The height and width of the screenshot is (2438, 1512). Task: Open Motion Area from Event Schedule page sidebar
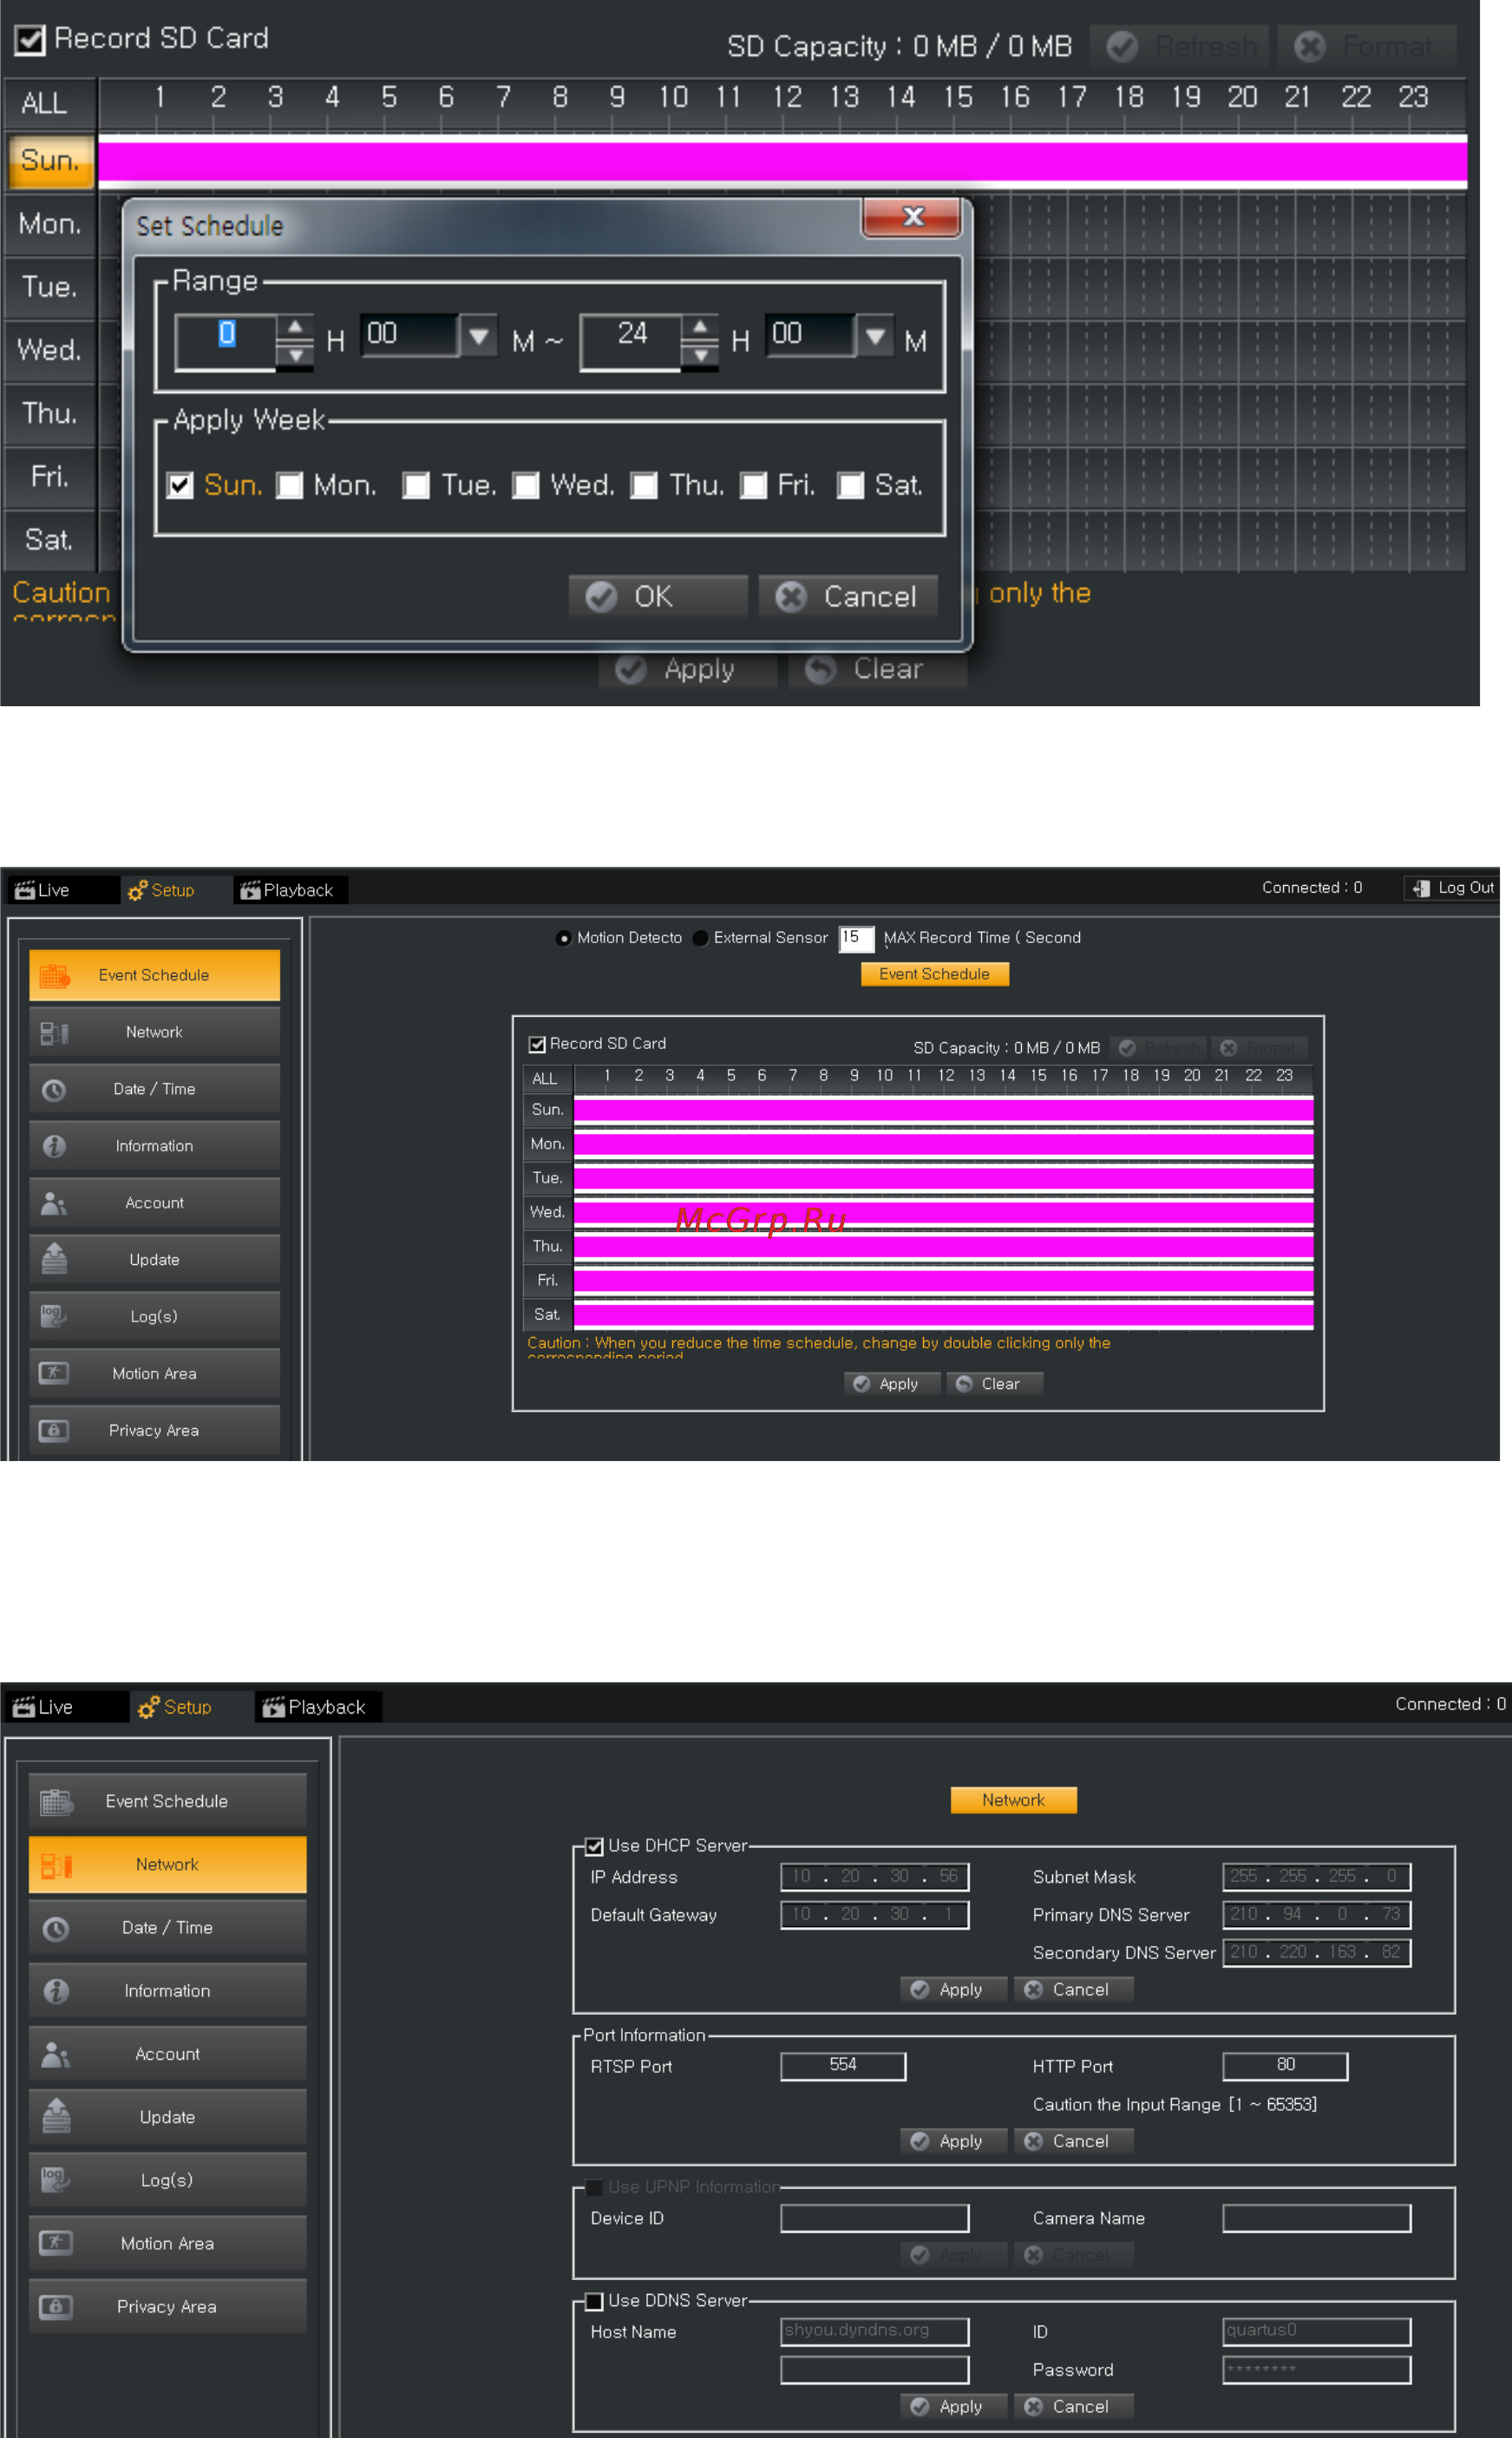pos(154,1373)
